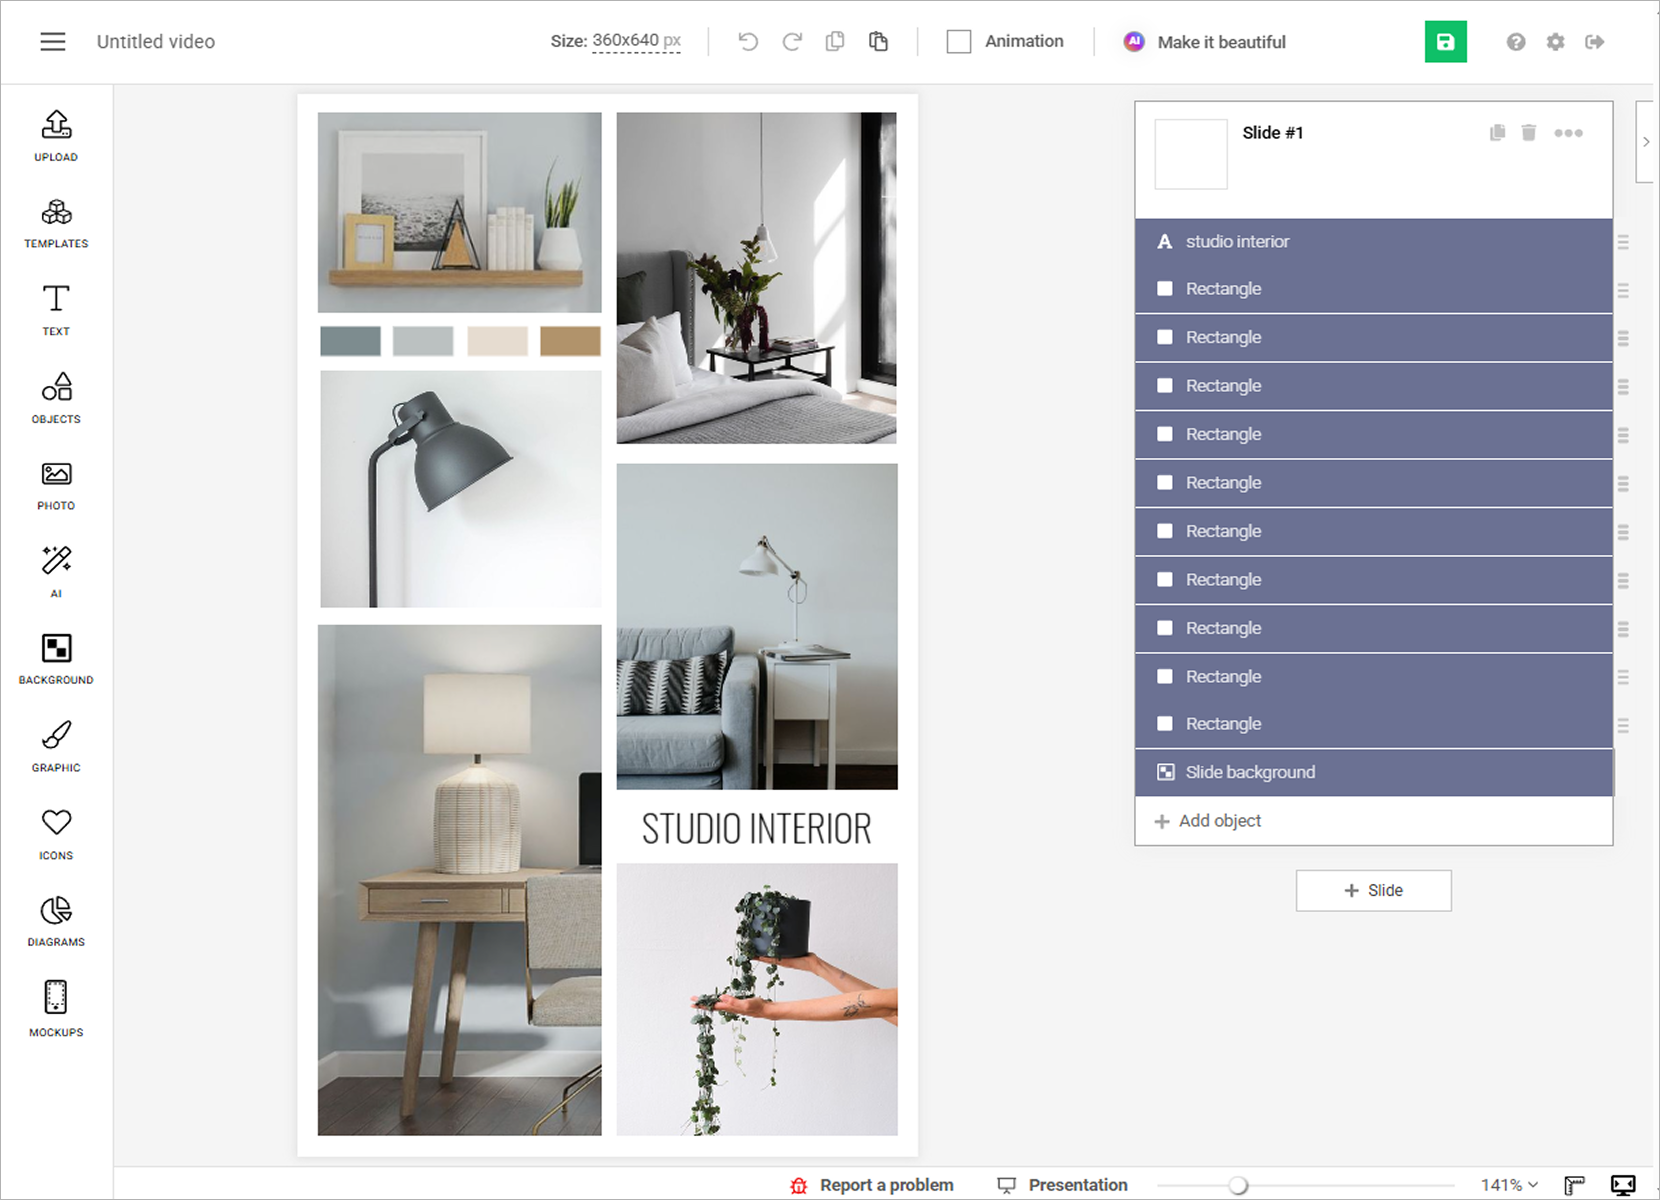Open the Mockups panel
This screenshot has width=1660, height=1200.
click(56, 1009)
